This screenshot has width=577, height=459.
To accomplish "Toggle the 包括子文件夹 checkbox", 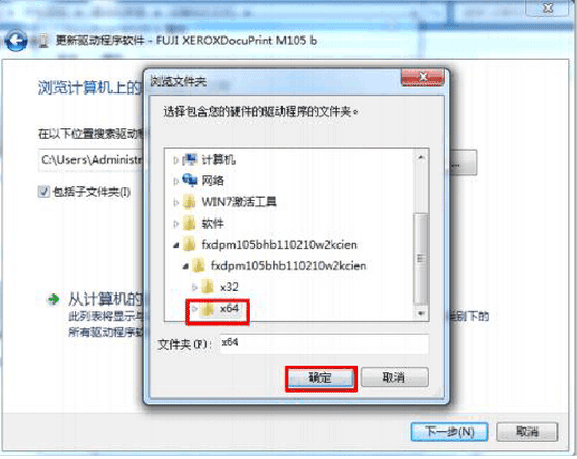I will 43,191.
